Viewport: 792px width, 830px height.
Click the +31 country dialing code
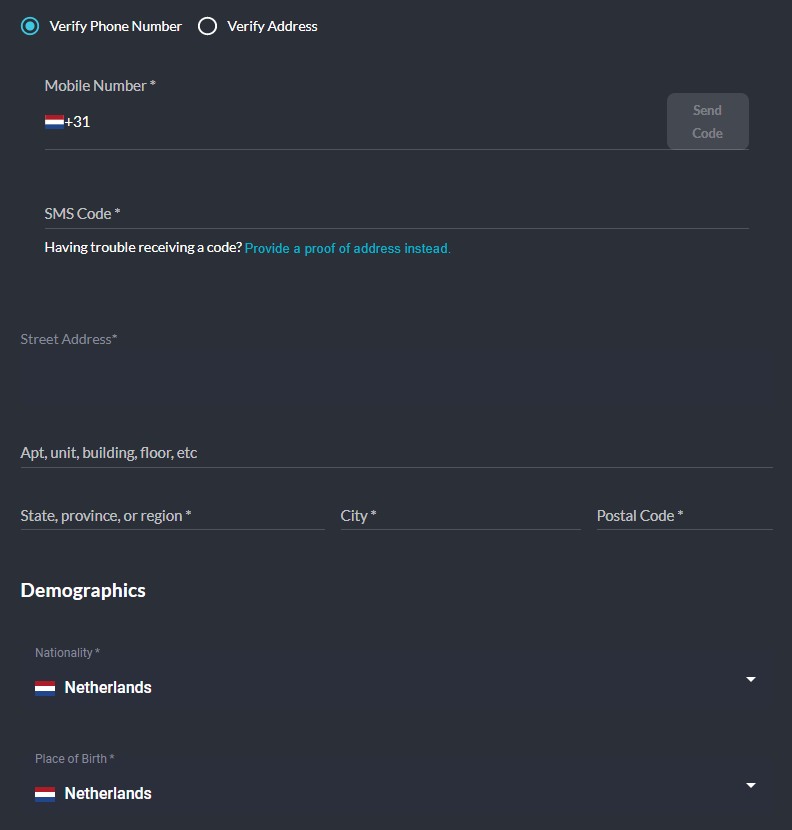coord(77,122)
